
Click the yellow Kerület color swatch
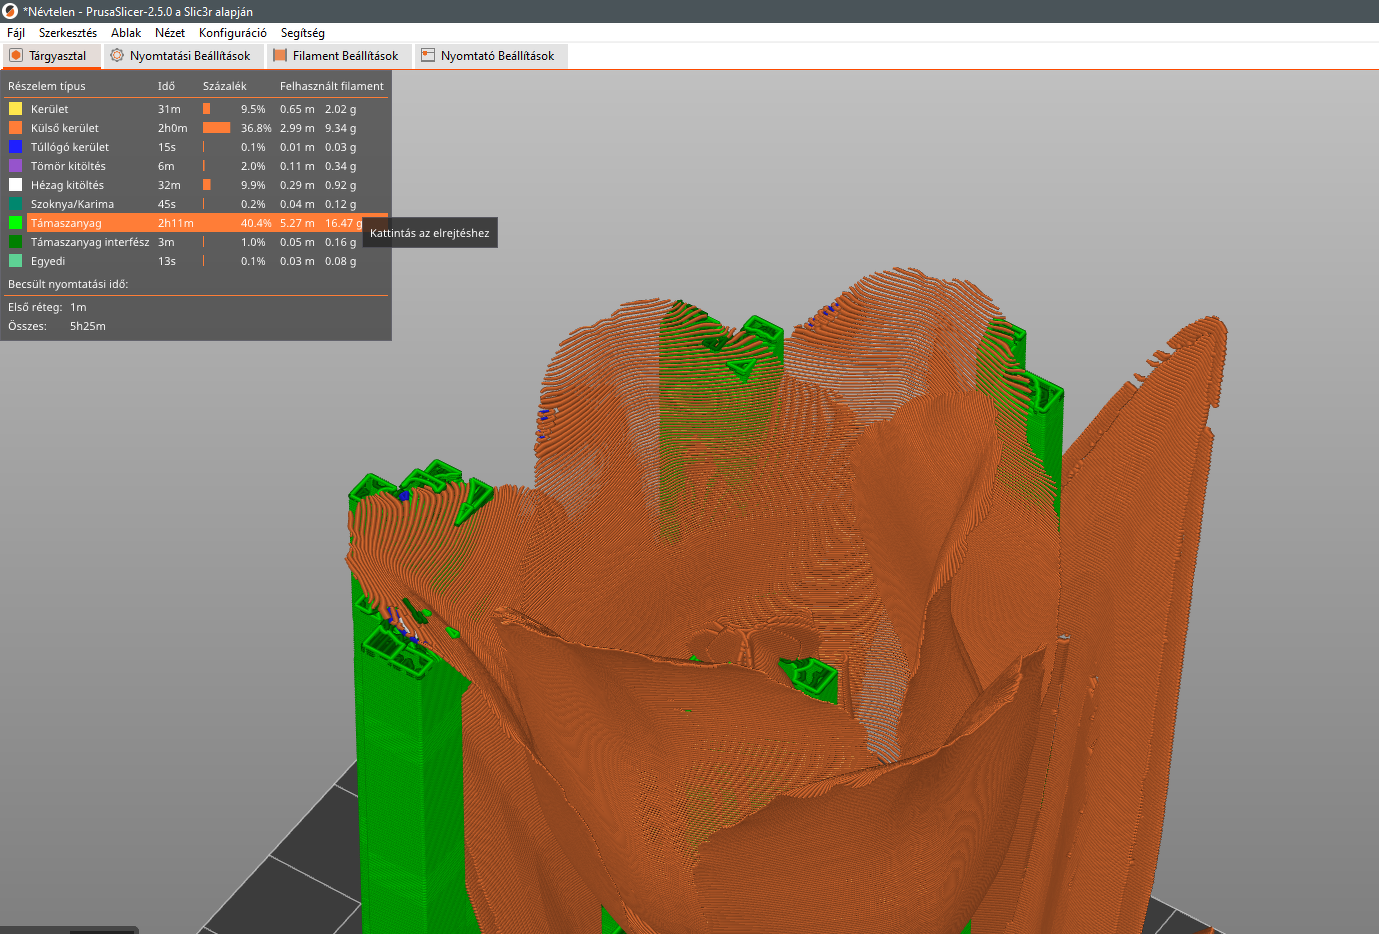15,109
